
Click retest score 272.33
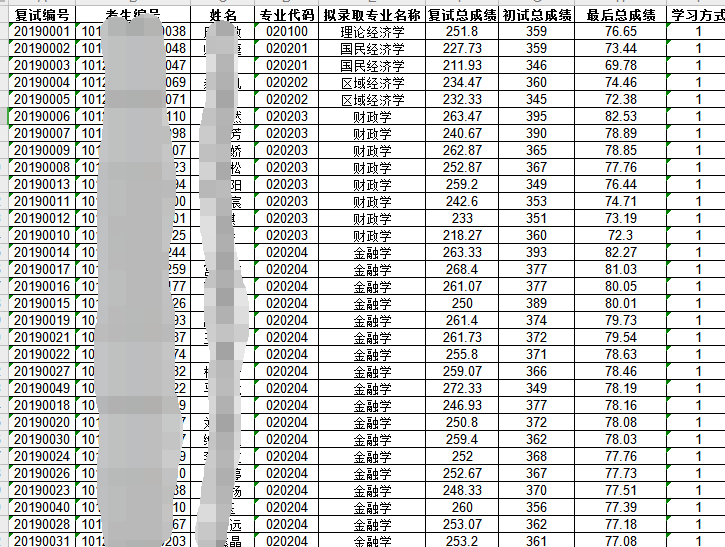pos(462,388)
